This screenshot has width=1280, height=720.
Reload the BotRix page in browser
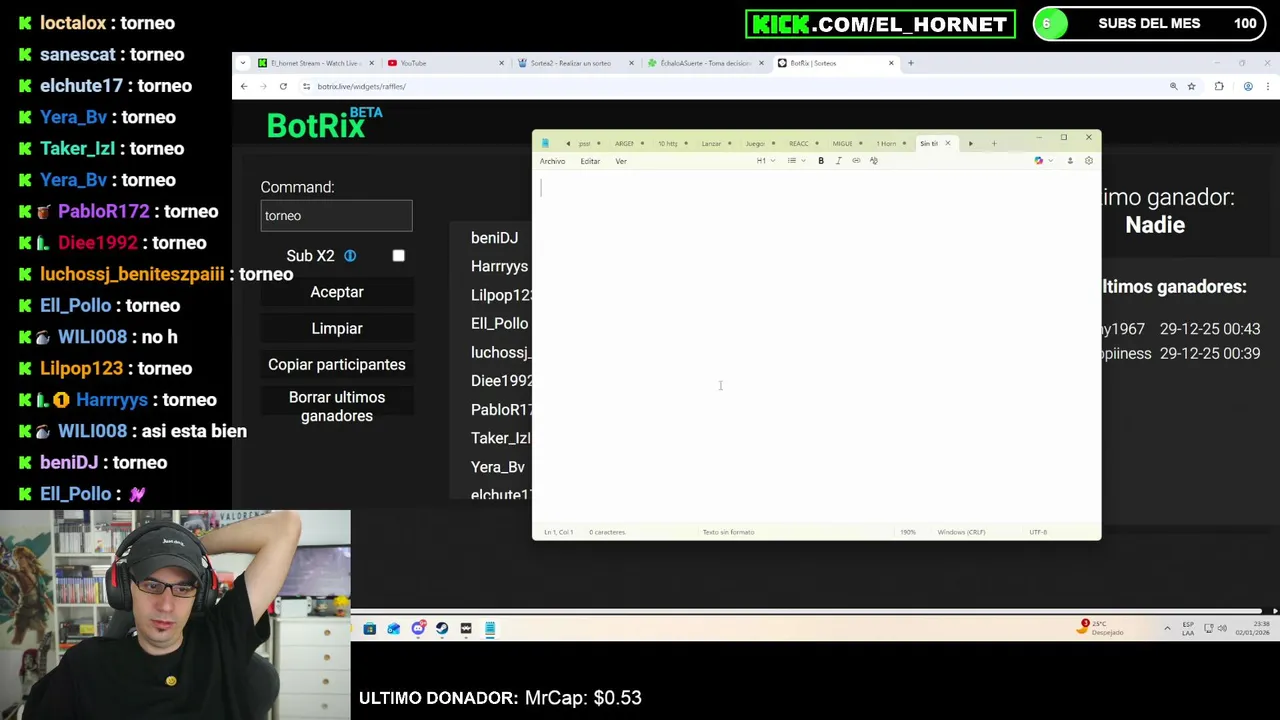tap(283, 87)
